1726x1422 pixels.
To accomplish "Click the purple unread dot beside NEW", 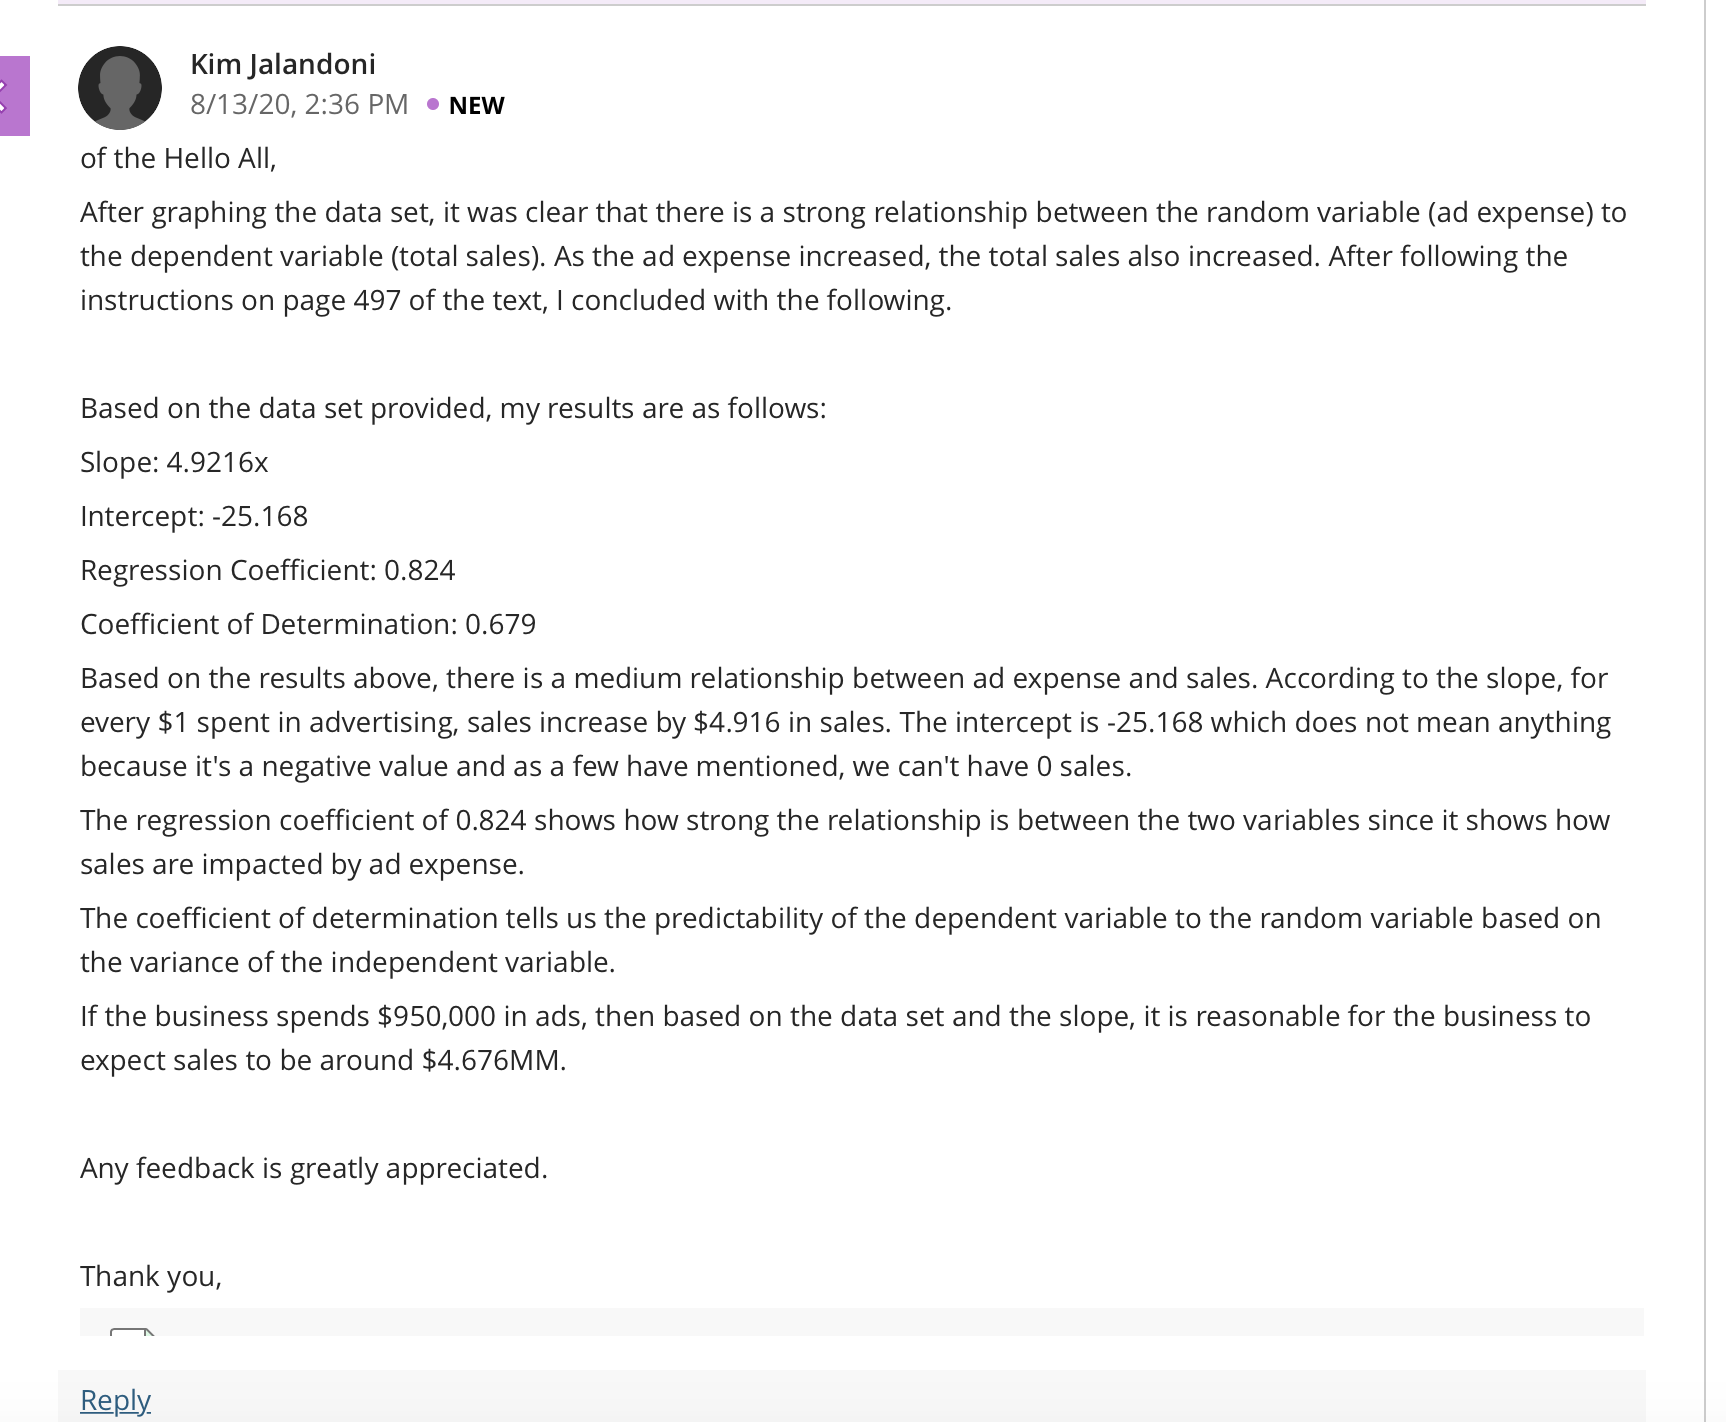I will [x=433, y=104].
